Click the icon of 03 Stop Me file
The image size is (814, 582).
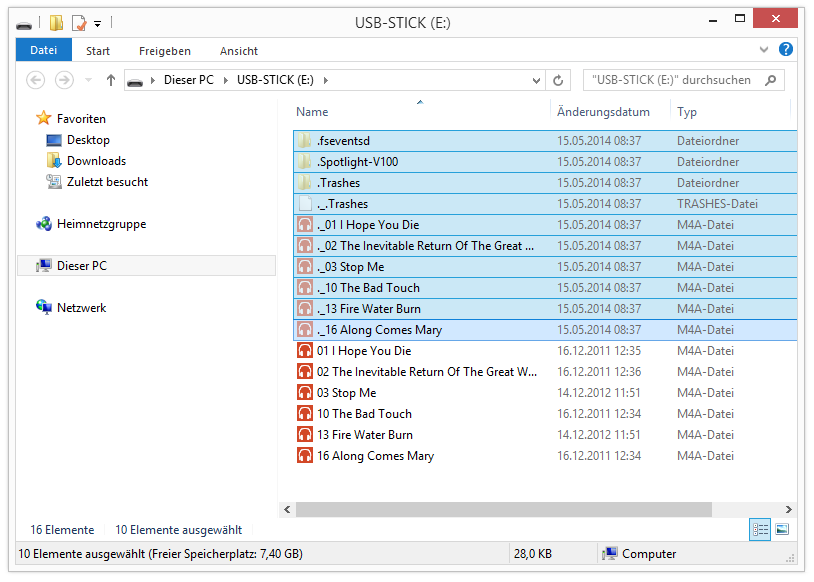point(305,393)
